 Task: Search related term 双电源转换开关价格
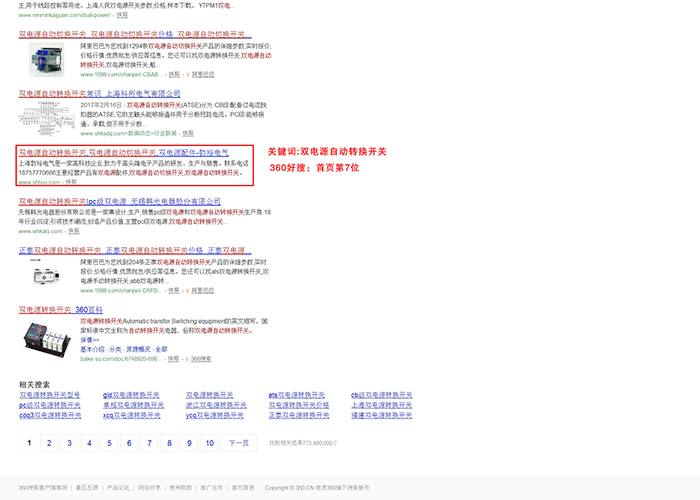pyautogui.click(x=299, y=405)
